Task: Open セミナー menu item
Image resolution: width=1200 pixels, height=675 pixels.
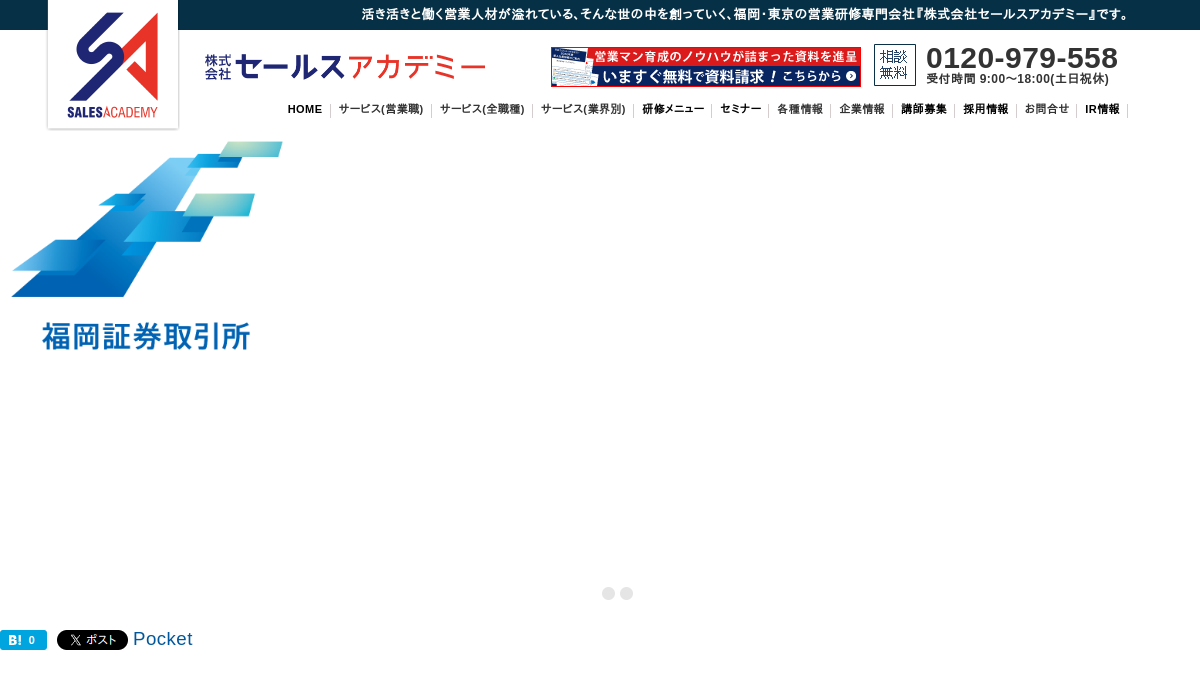Action: coord(741,109)
